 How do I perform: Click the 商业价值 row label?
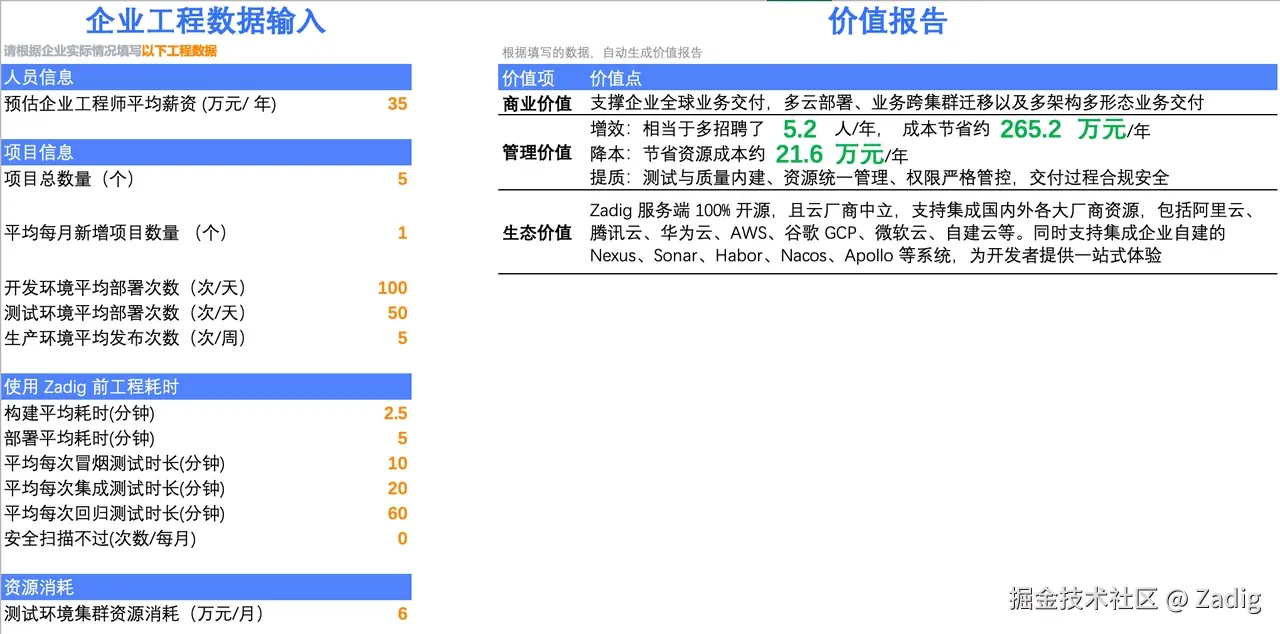537,103
